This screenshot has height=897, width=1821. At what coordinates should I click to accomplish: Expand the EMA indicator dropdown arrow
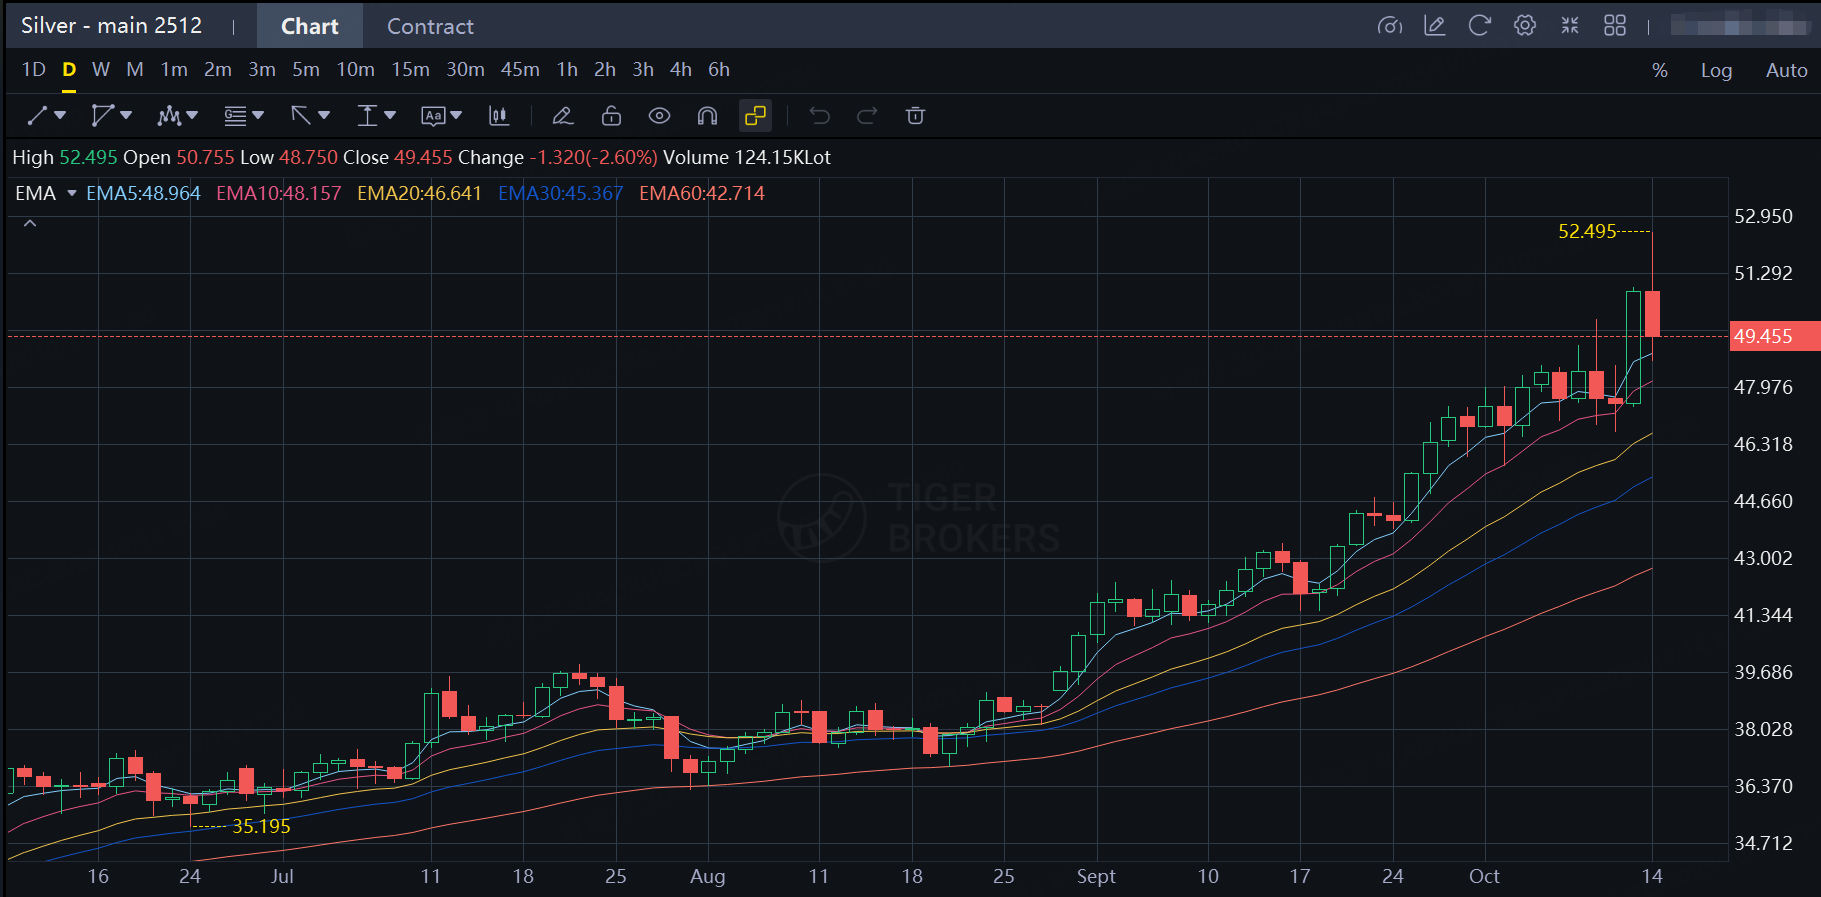(x=72, y=193)
